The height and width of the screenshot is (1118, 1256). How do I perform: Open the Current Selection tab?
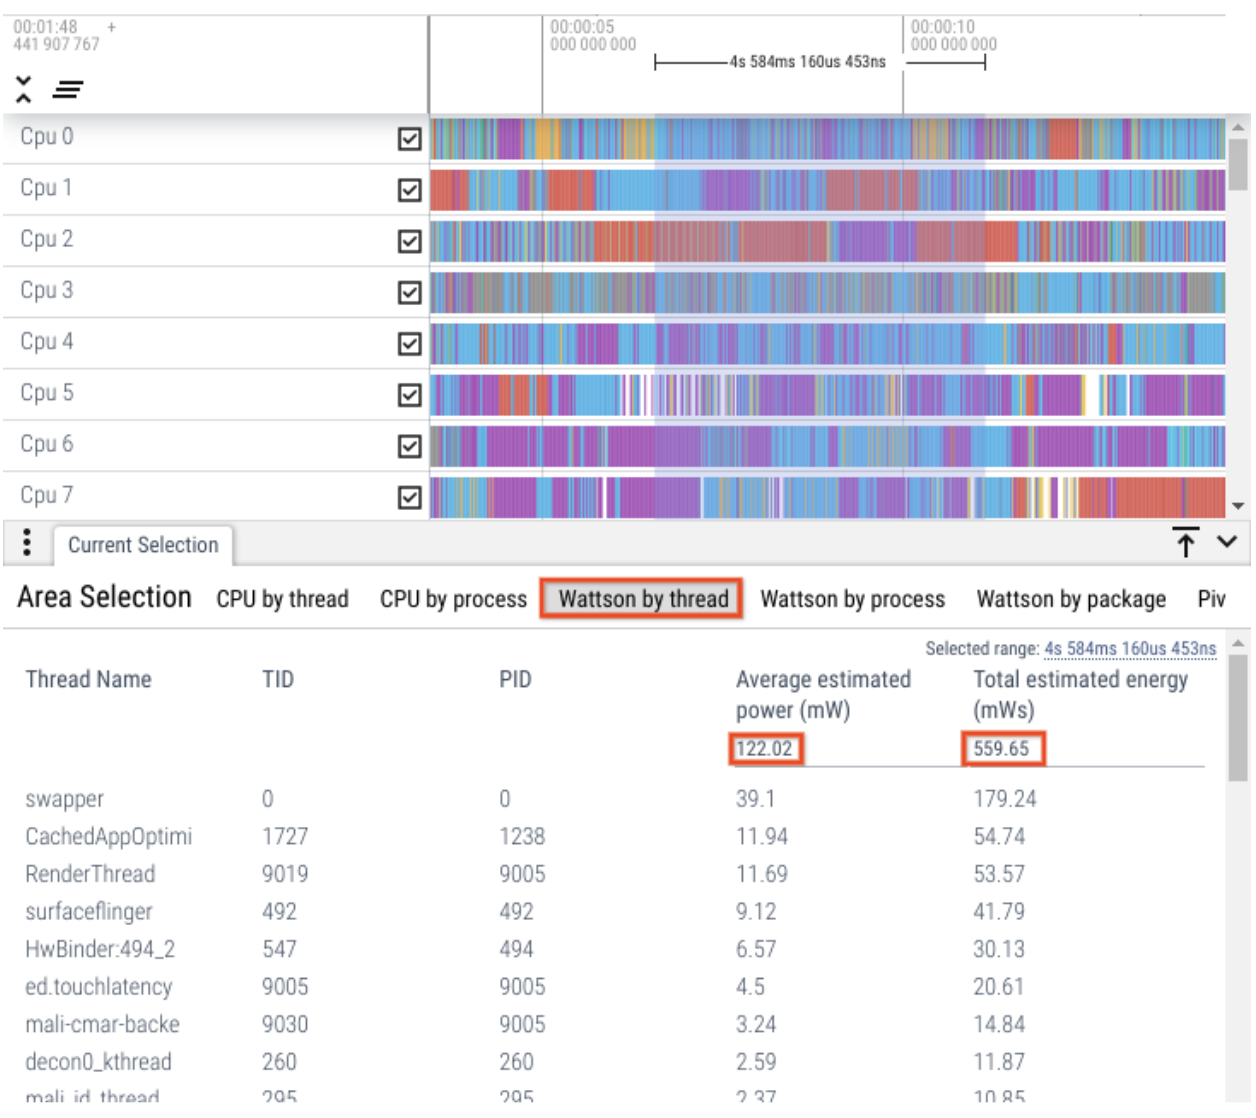[143, 545]
